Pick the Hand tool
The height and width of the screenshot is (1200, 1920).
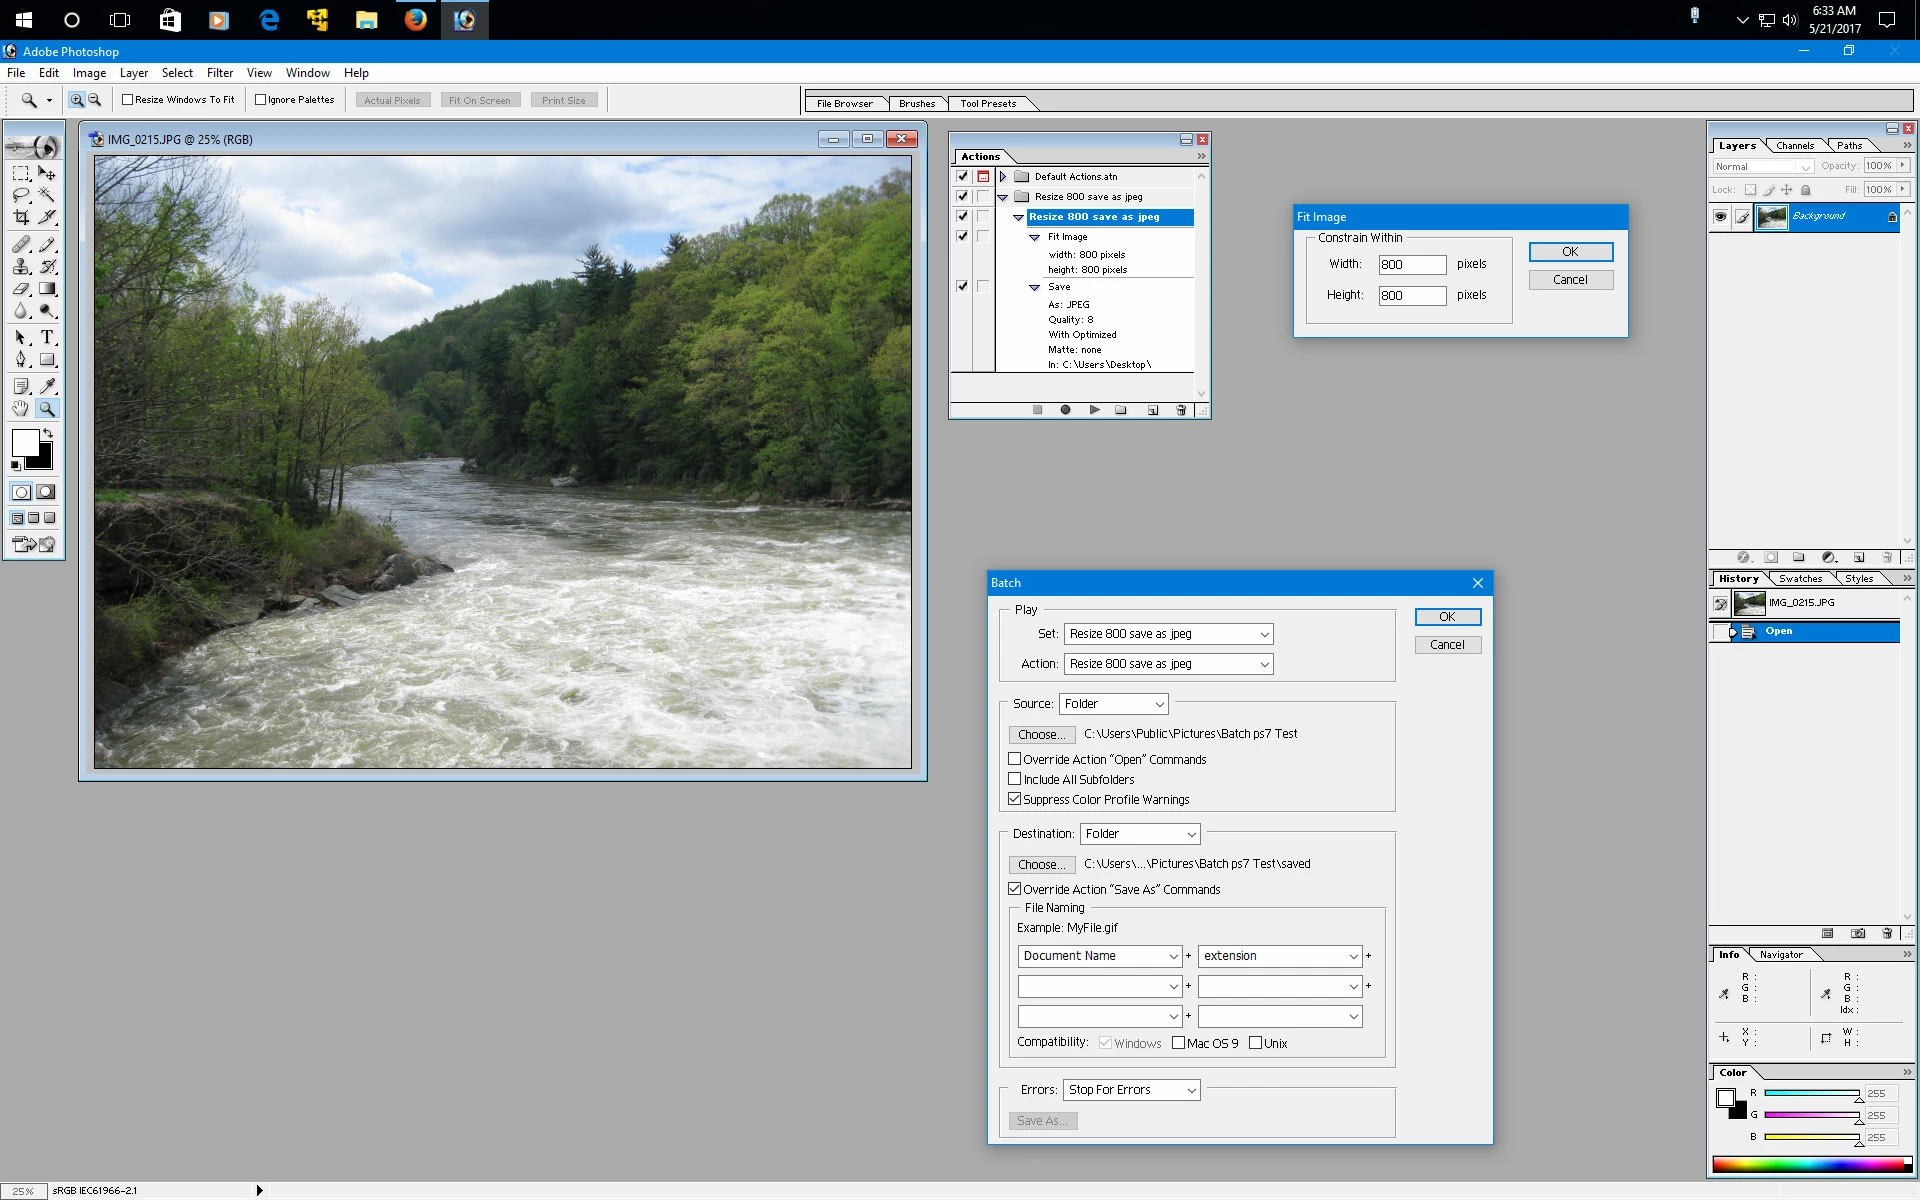coord(21,409)
